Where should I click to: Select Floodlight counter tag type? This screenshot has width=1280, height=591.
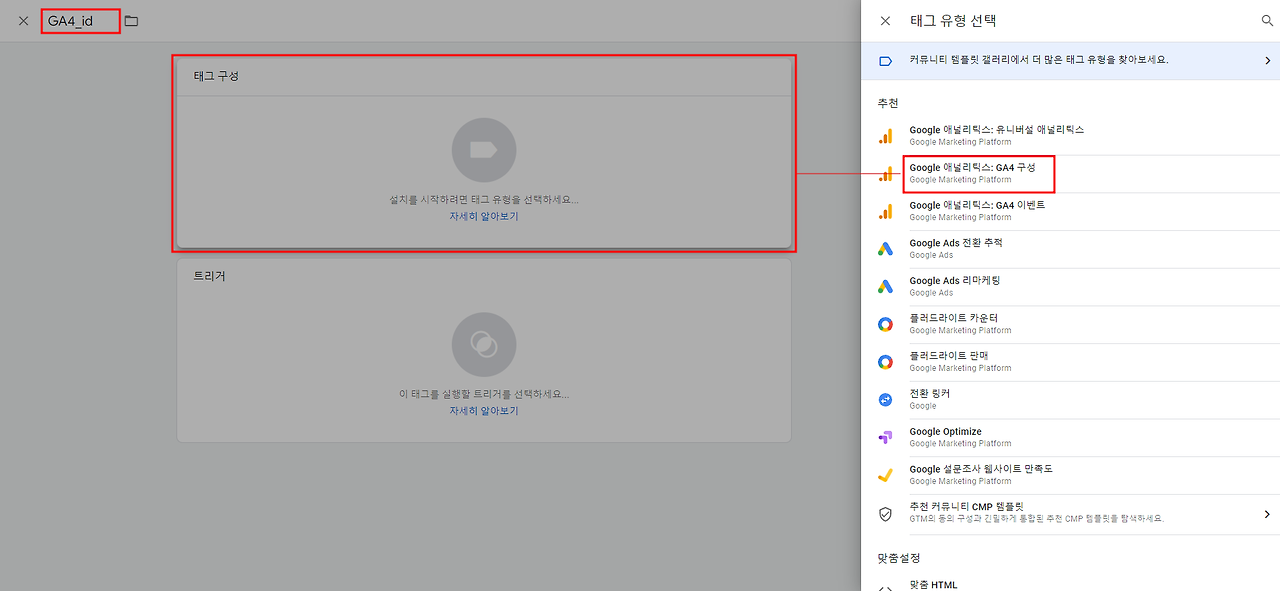1070,324
